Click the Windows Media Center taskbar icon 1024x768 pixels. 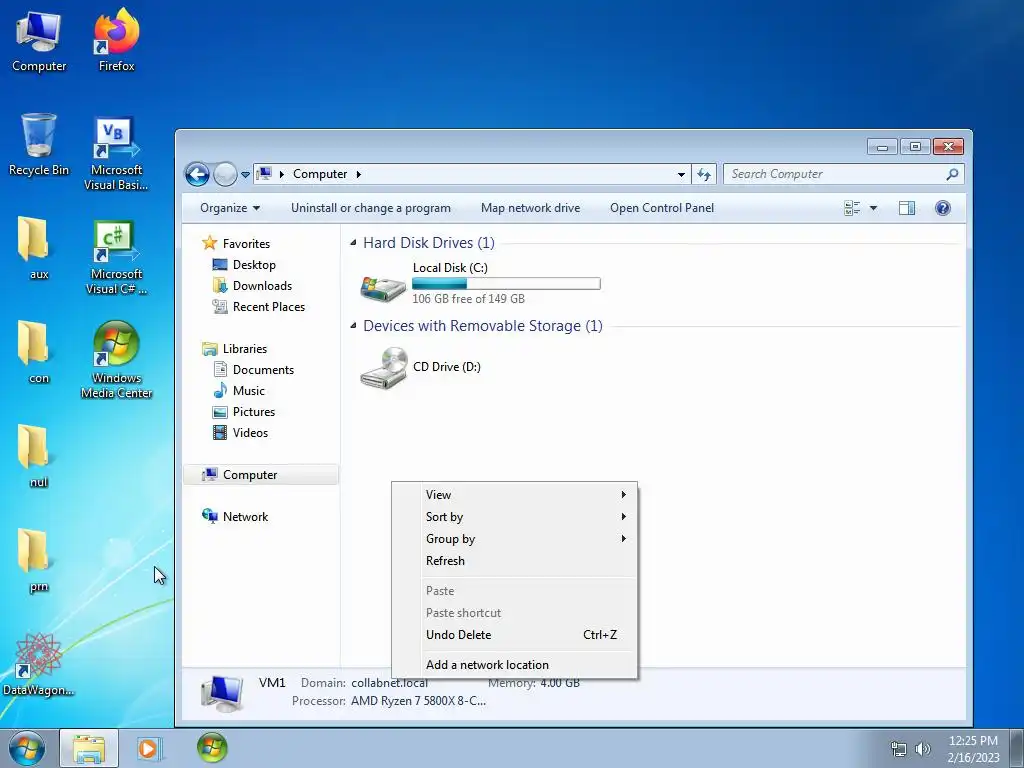coord(212,748)
